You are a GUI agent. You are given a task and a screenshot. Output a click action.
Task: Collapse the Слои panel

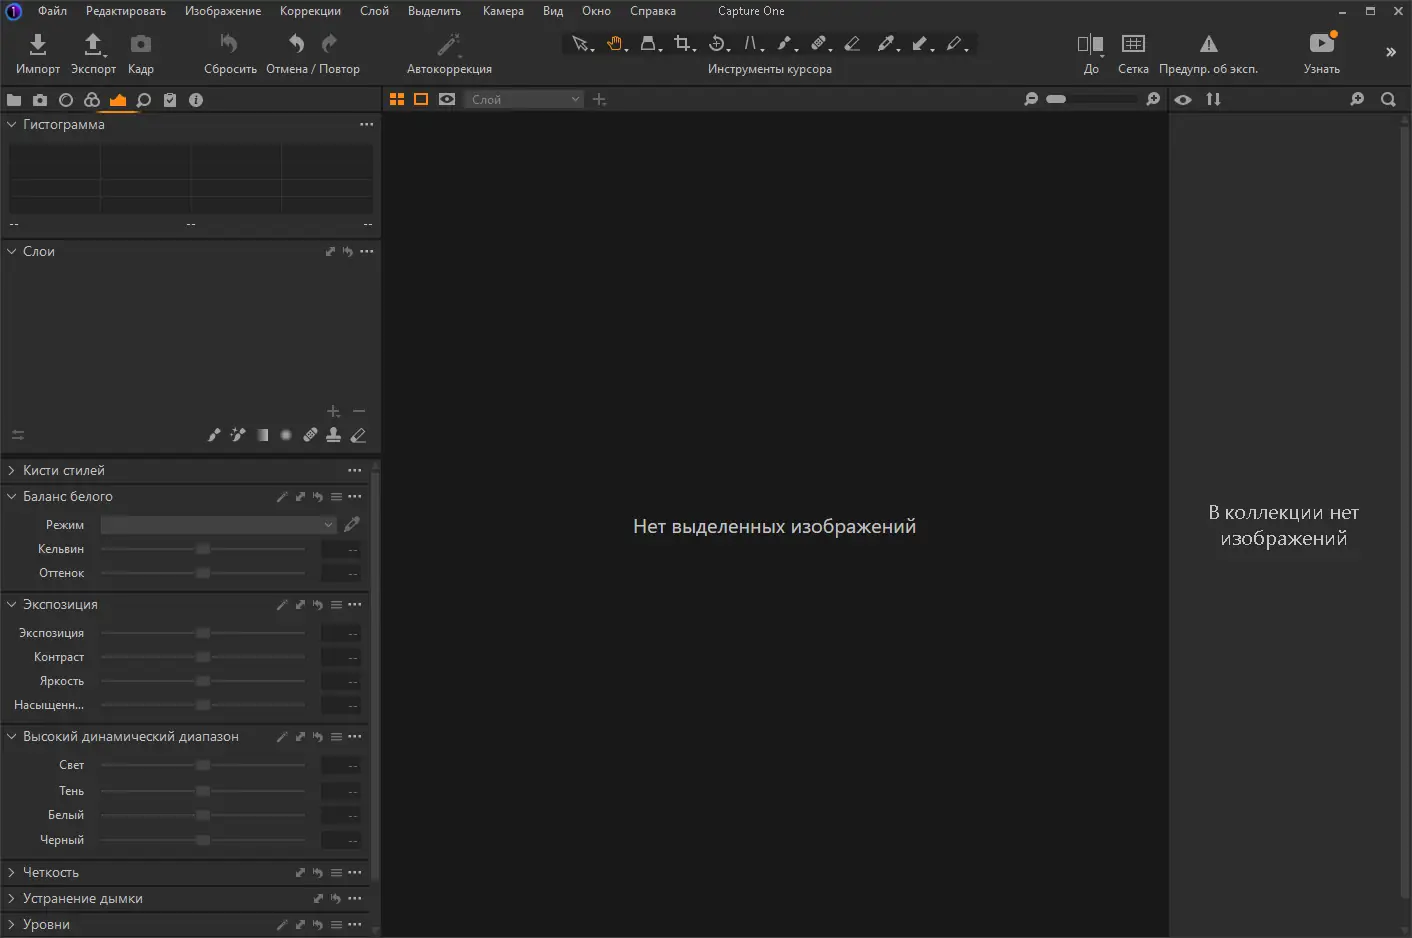tap(12, 252)
